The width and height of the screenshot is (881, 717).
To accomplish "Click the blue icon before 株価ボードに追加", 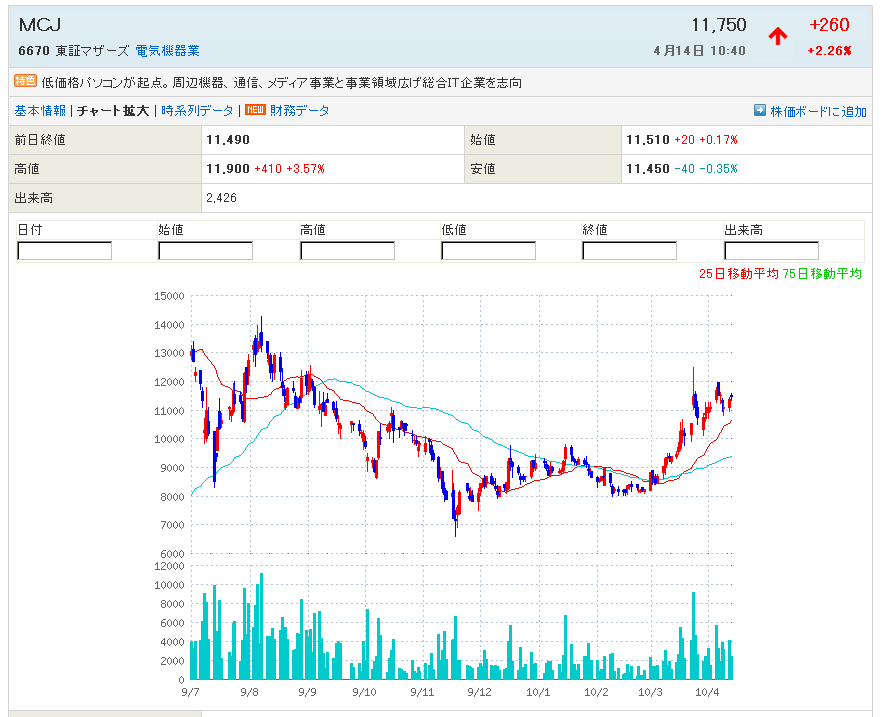I will pos(760,111).
